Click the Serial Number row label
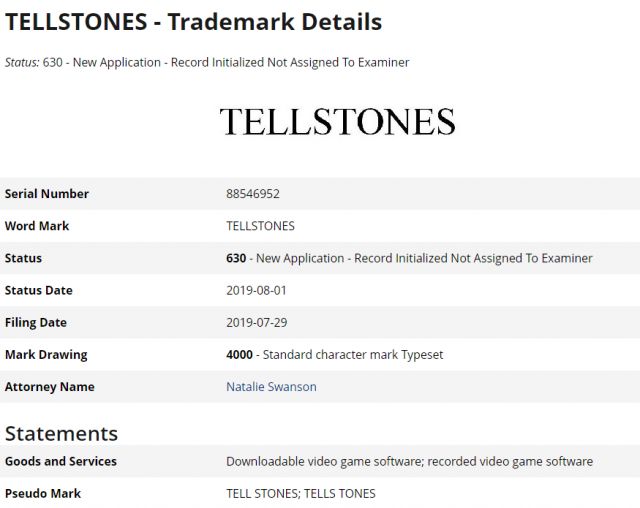640x508 pixels. 47,194
